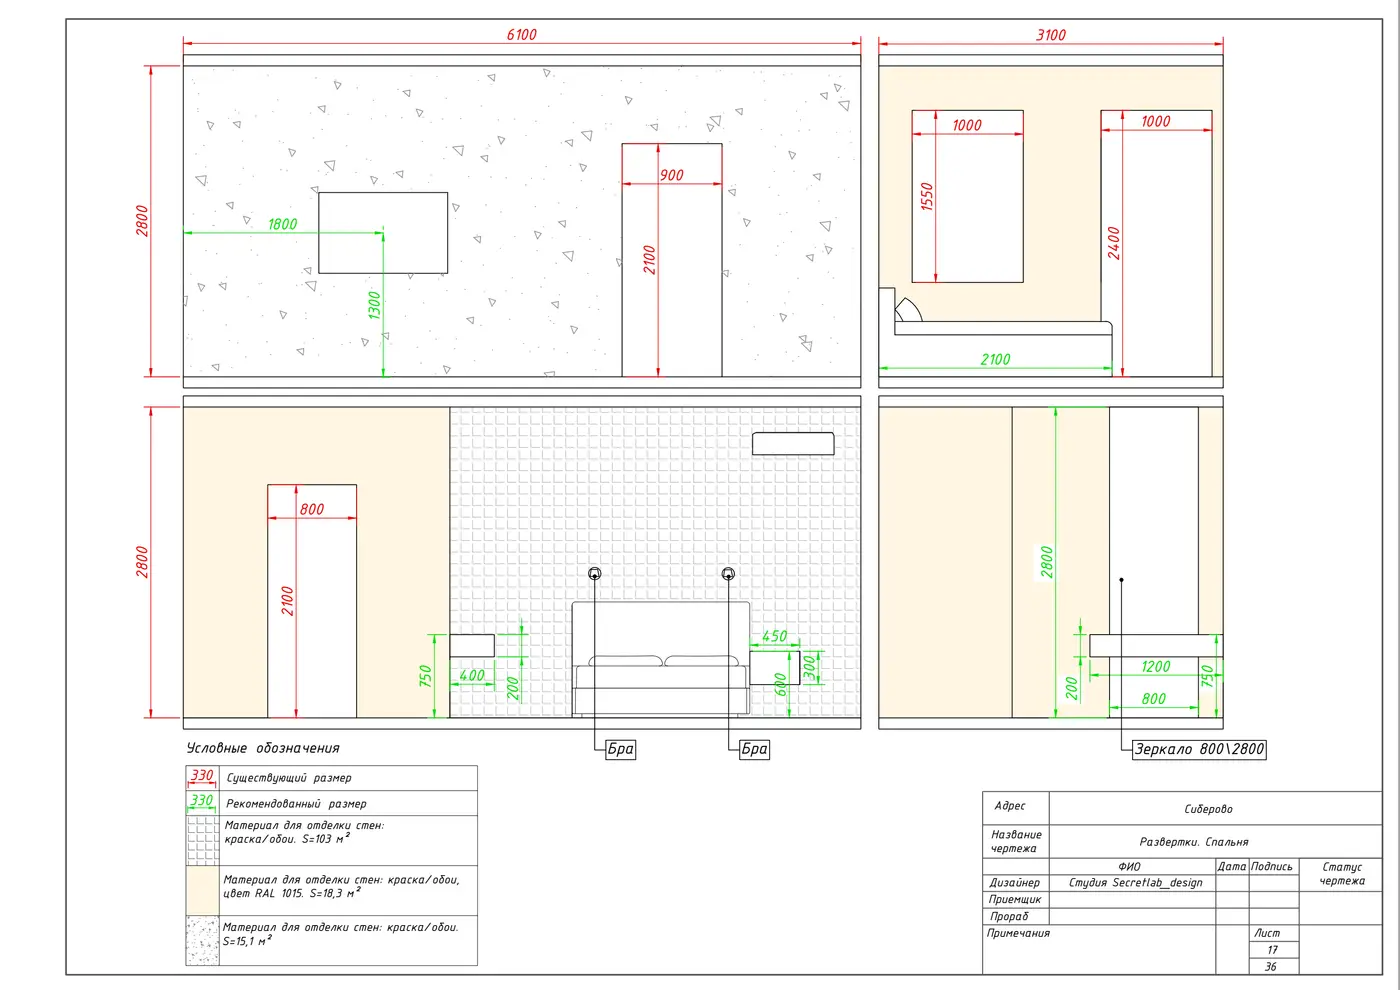Click the Рекомендованный размер legend entry

coord(296,804)
